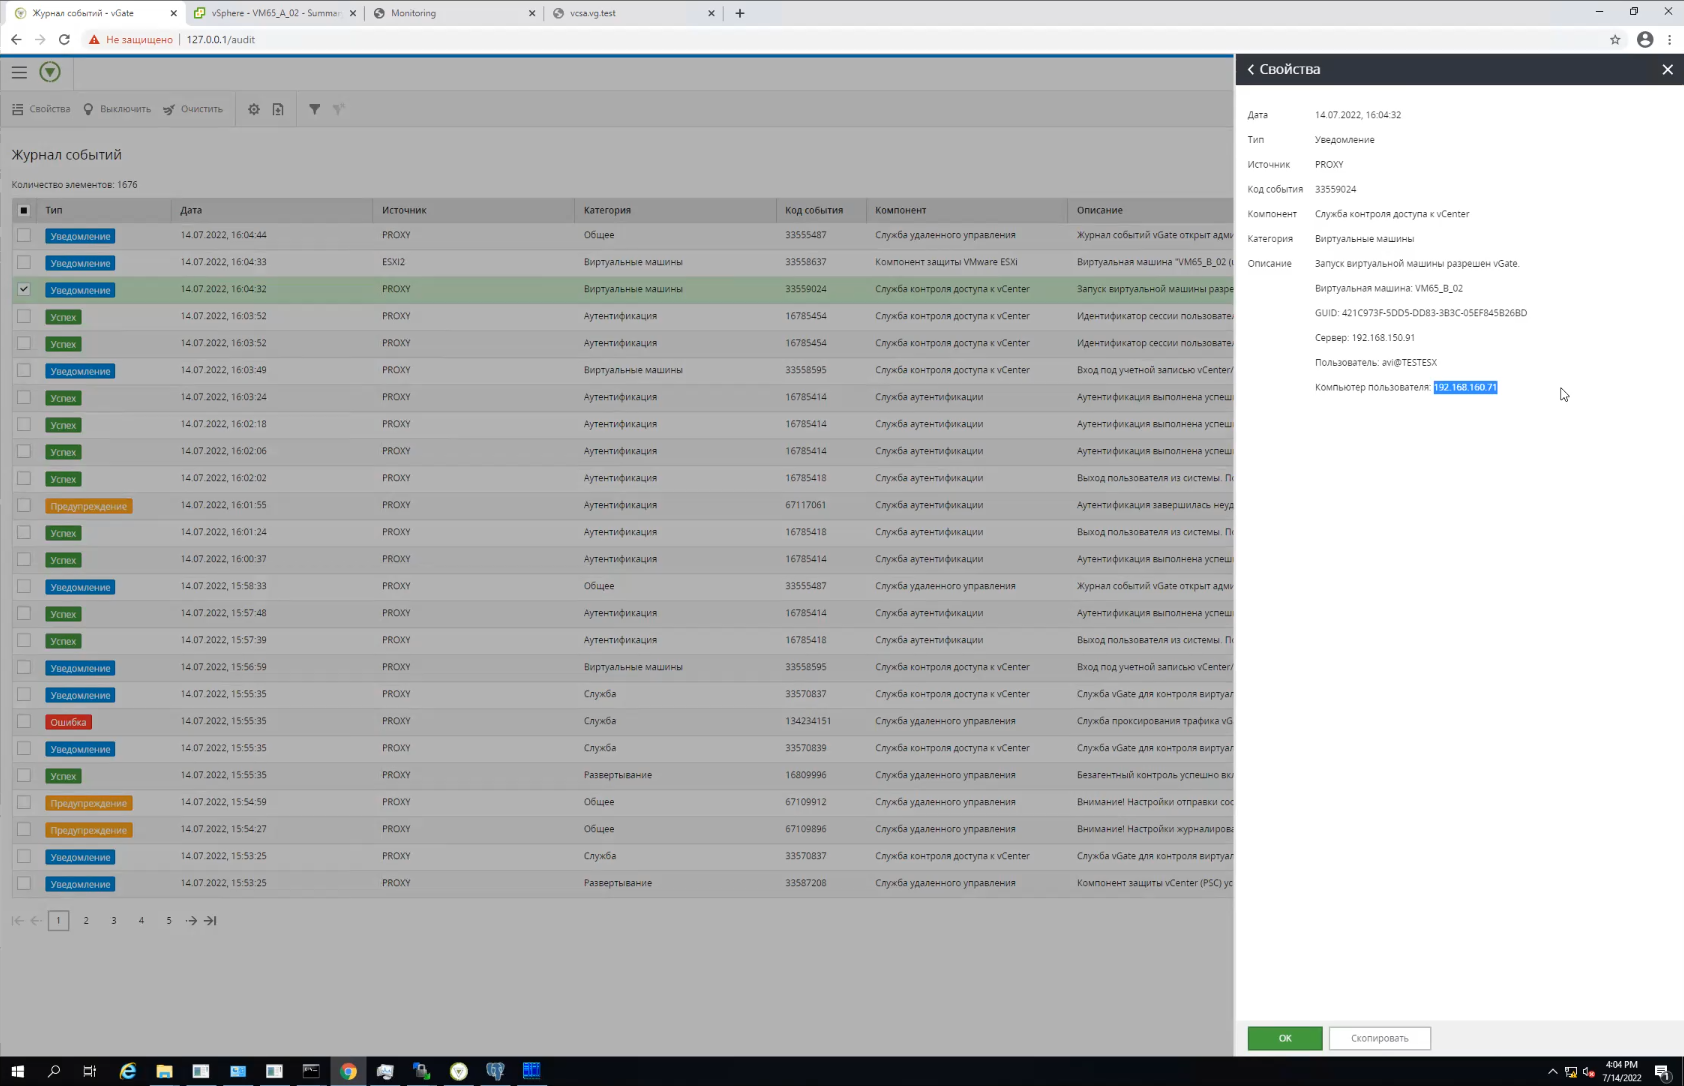Screen dimensions: 1684x1086
Task: Click the export log icon
Action: (278, 109)
